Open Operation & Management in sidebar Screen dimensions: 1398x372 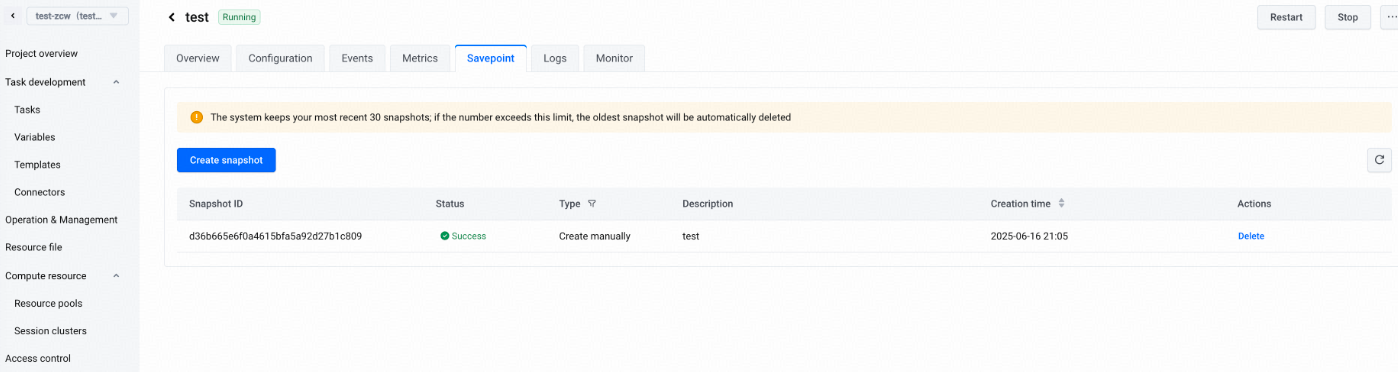coord(61,220)
